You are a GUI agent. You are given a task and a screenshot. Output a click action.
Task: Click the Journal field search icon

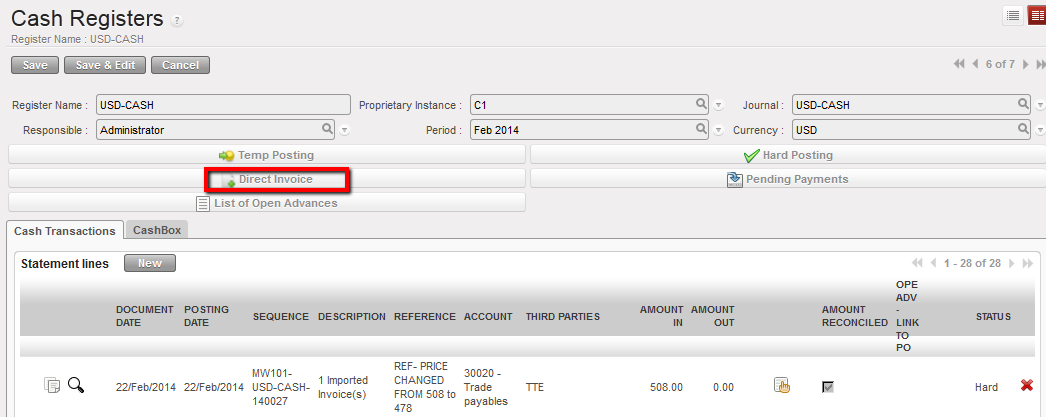(x=1023, y=104)
